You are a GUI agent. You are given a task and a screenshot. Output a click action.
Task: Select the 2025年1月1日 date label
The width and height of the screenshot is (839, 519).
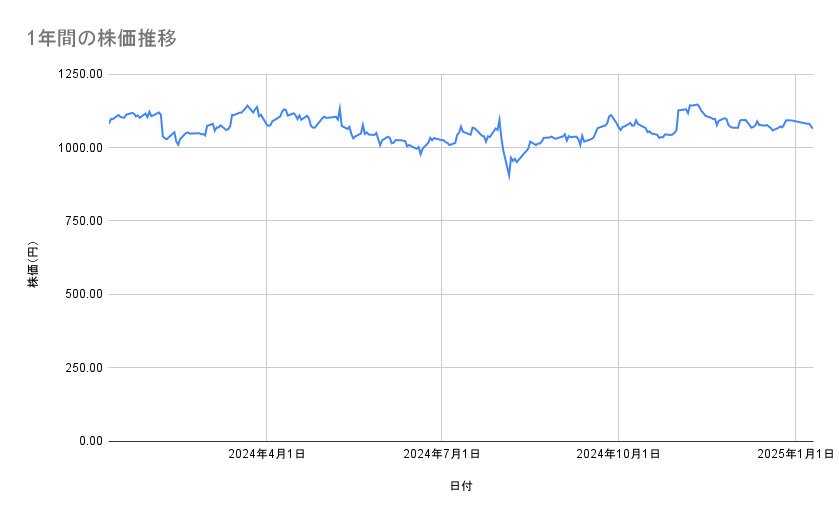click(794, 455)
